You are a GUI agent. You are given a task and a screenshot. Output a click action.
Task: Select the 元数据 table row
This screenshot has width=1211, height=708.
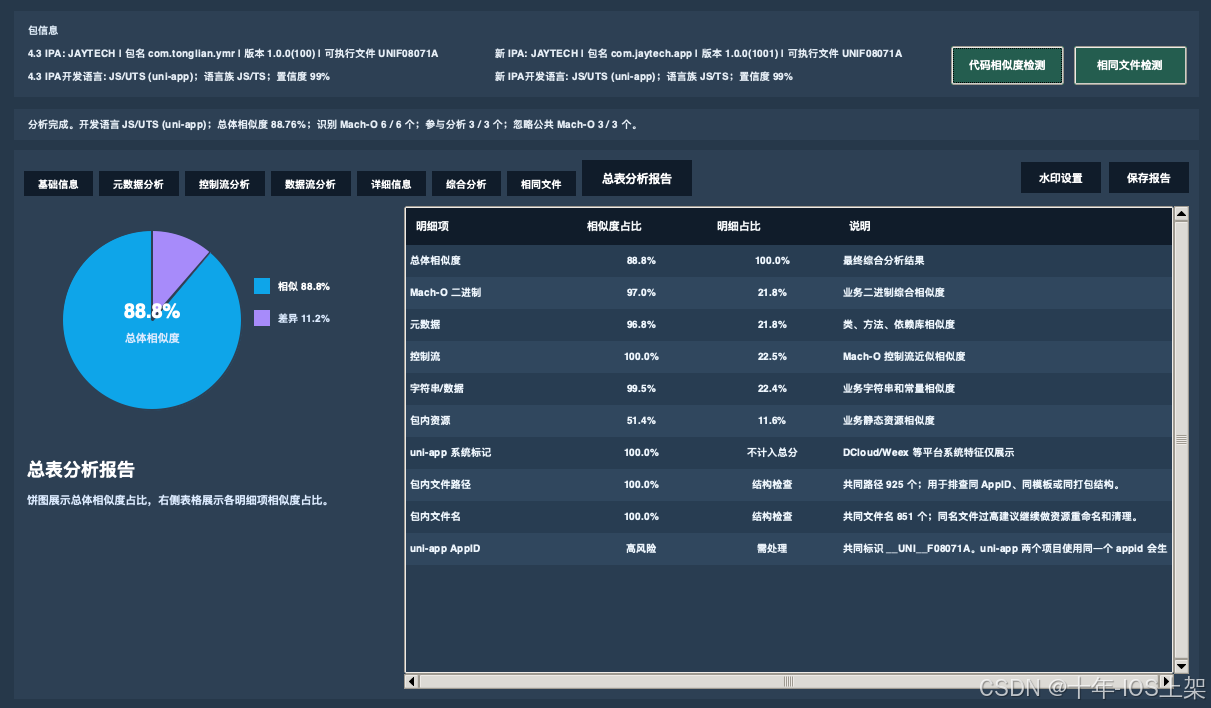pos(788,324)
